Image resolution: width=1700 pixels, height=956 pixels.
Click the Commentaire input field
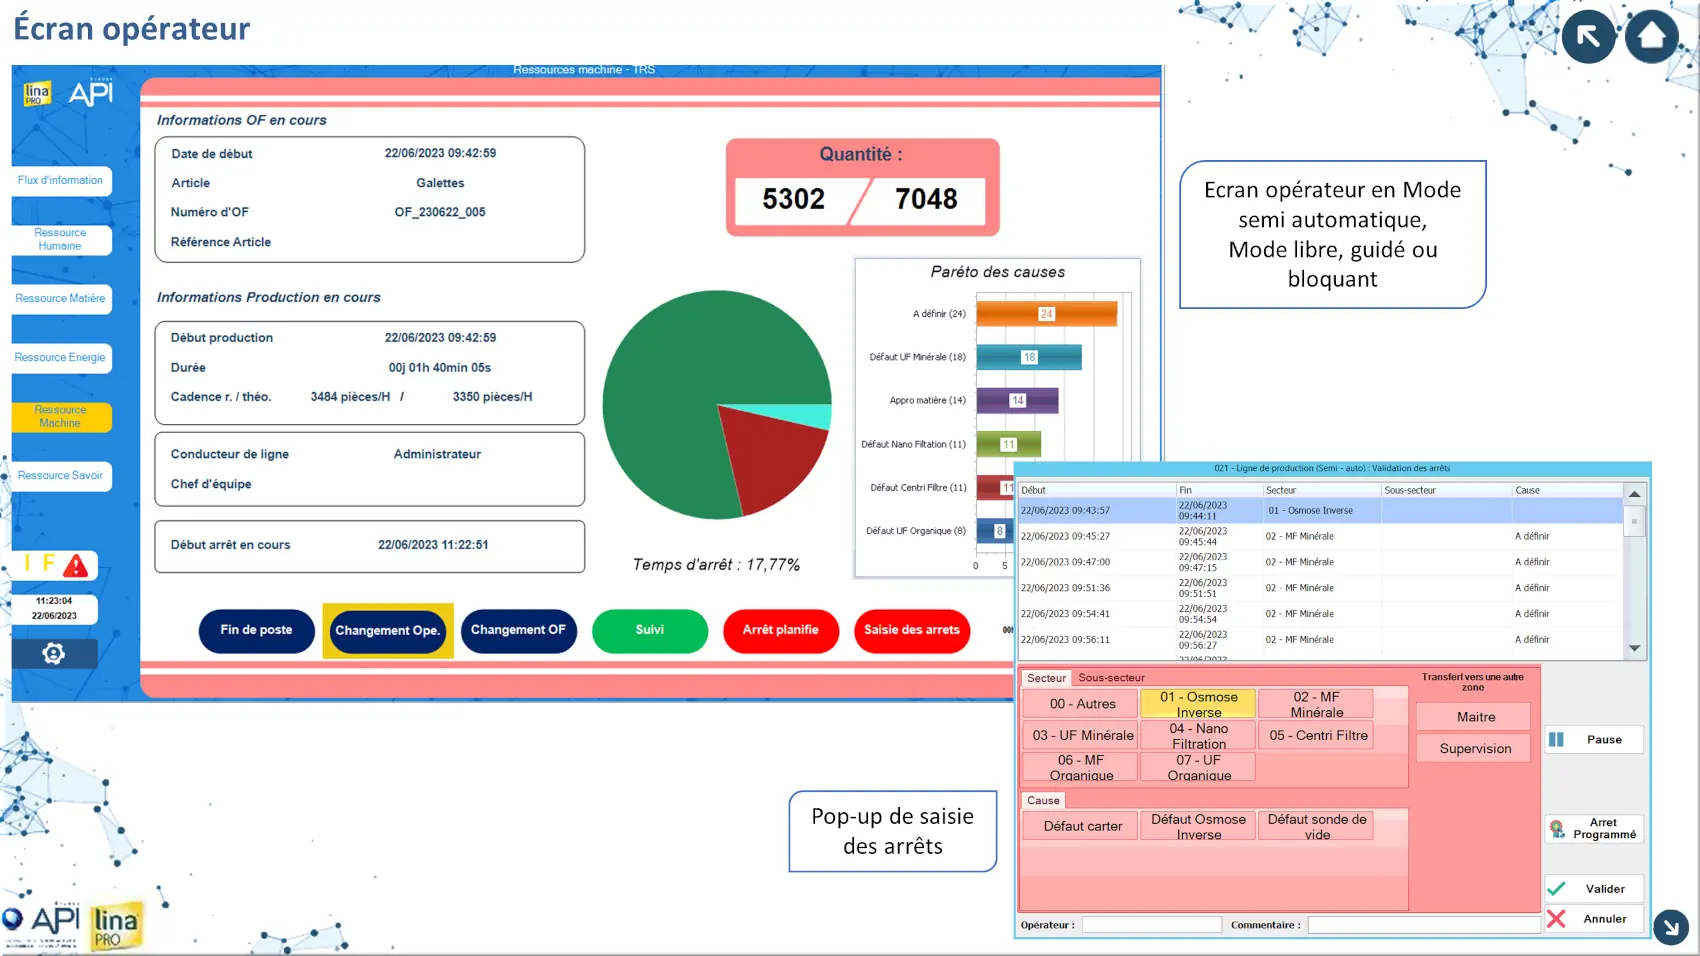coord(1423,925)
